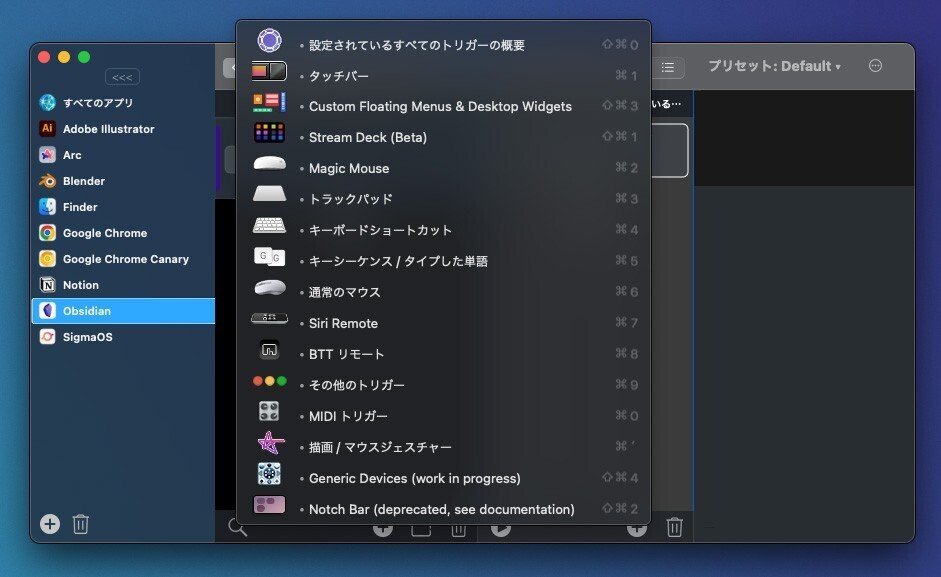This screenshot has width=941, height=577.
Task: Choose Magic Mouse menu item
Action: (443, 169)
